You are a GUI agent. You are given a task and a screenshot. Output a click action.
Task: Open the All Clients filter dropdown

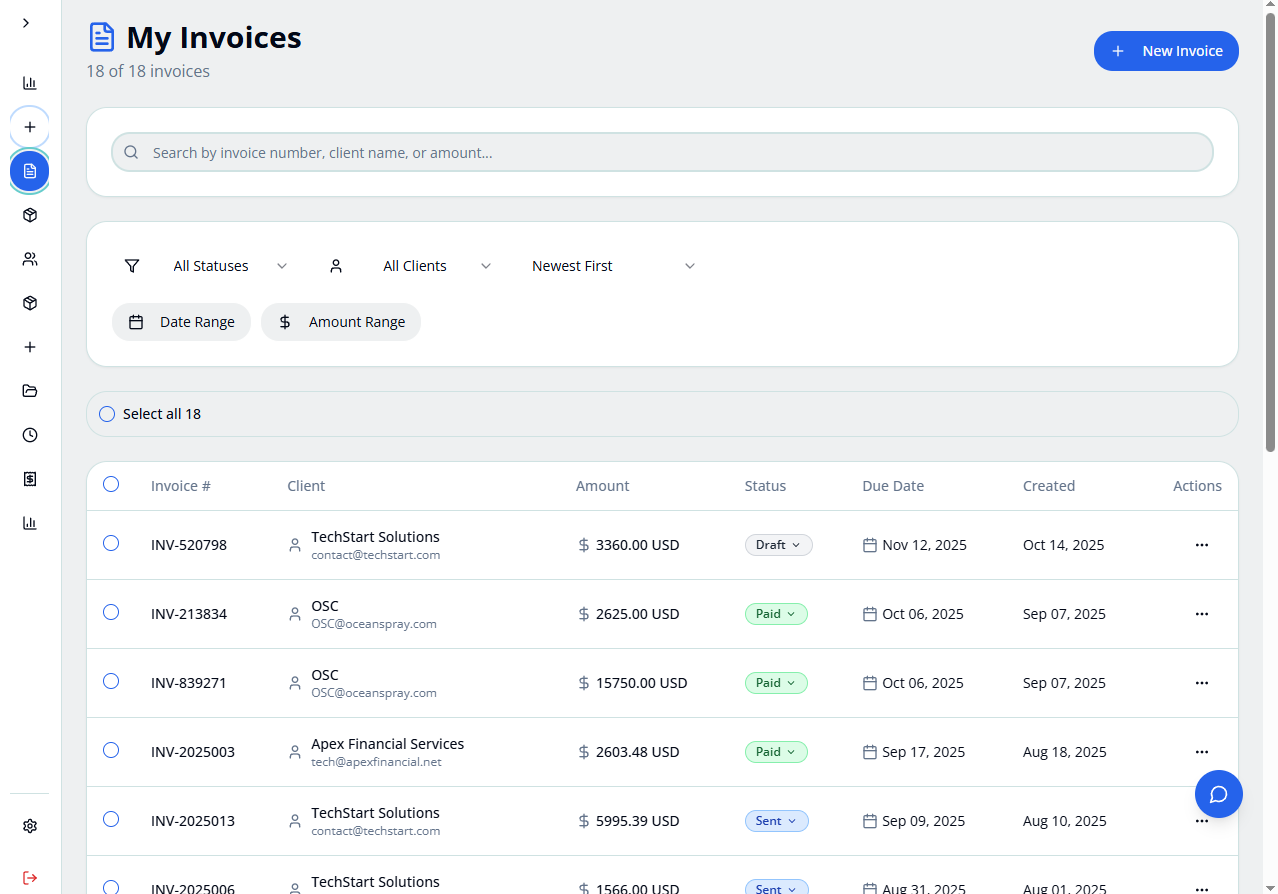(x=434, y=265)
